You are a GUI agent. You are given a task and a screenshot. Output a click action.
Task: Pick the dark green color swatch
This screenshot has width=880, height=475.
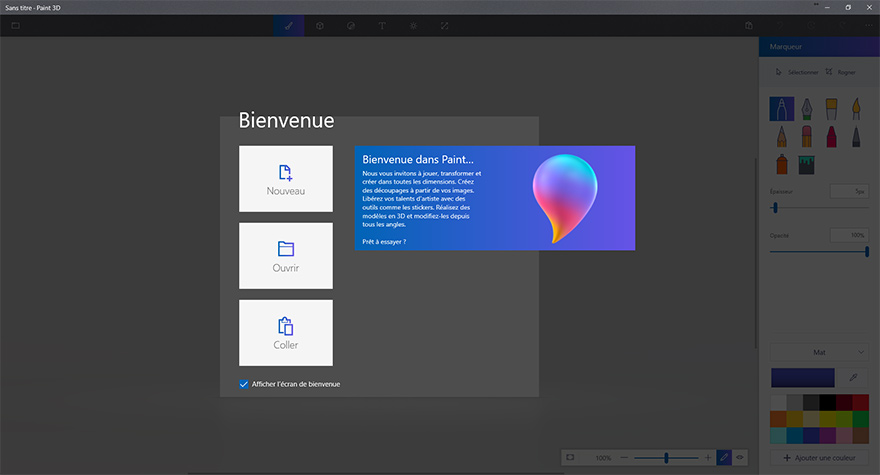pyautogui.click(x=860, y=419)
